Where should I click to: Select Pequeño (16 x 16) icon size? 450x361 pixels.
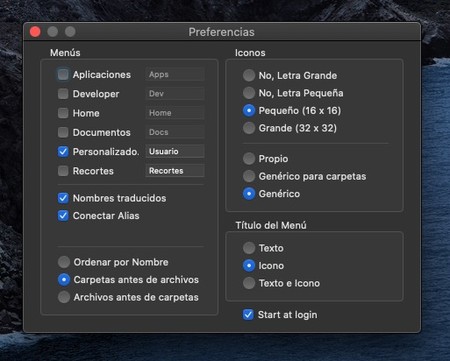(x=249, y=110)
